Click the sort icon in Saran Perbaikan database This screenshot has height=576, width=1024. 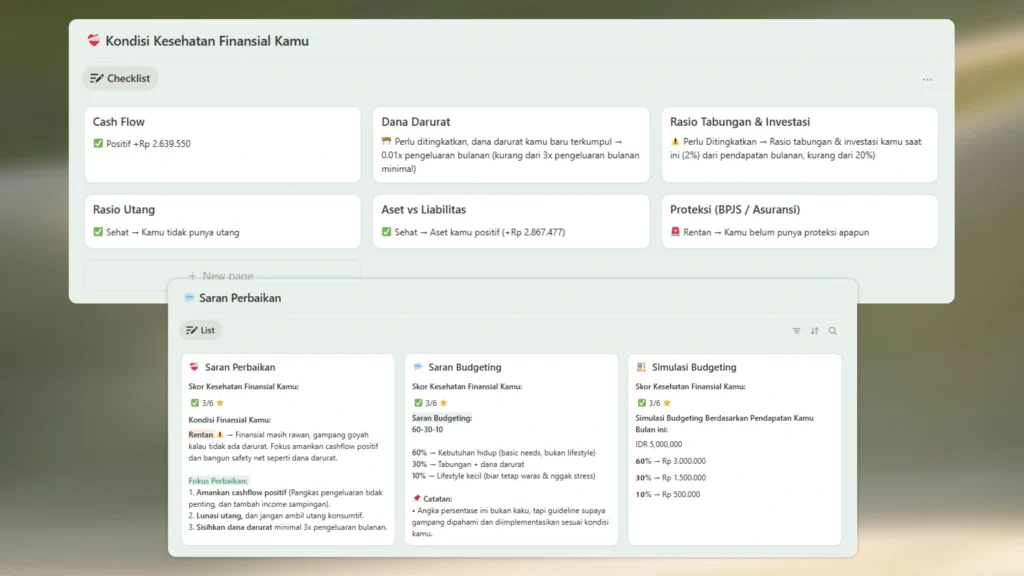point(814,331)
